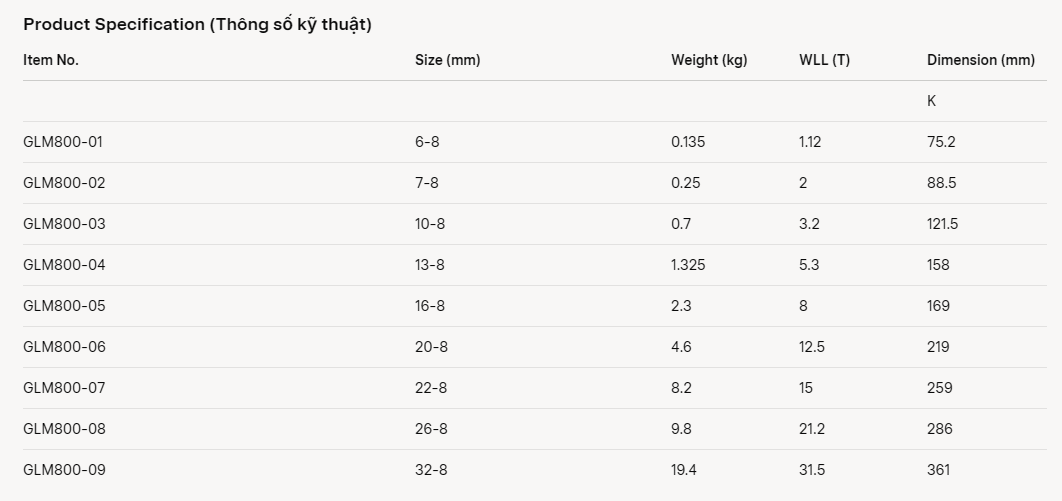Click the Dimension (mm) column header
This screenshot has height=501, width=1062.
980,60
